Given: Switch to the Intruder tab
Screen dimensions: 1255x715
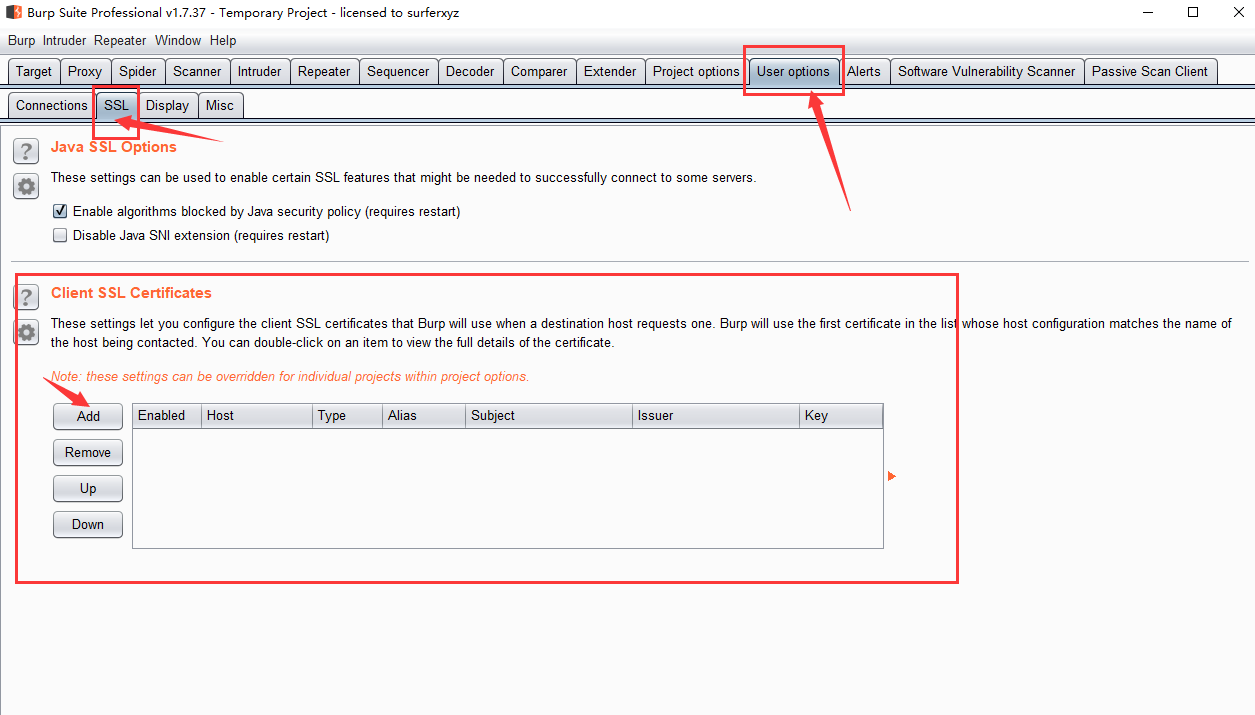Looking at the screenshot, I should pos(260,72).
